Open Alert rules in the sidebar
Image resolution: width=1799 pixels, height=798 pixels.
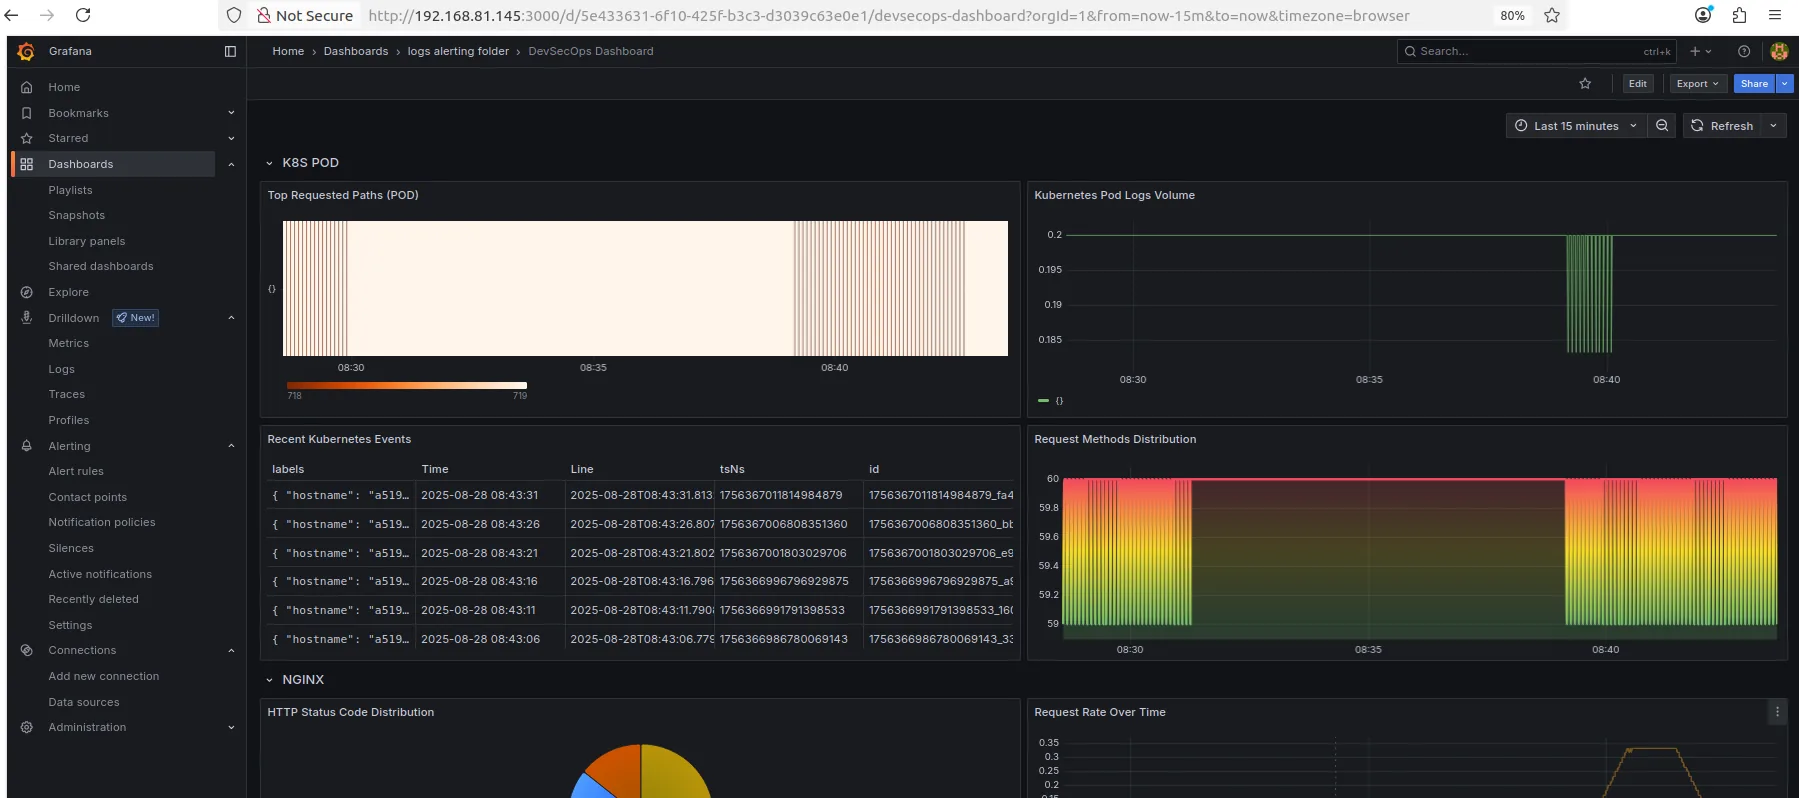76,471
